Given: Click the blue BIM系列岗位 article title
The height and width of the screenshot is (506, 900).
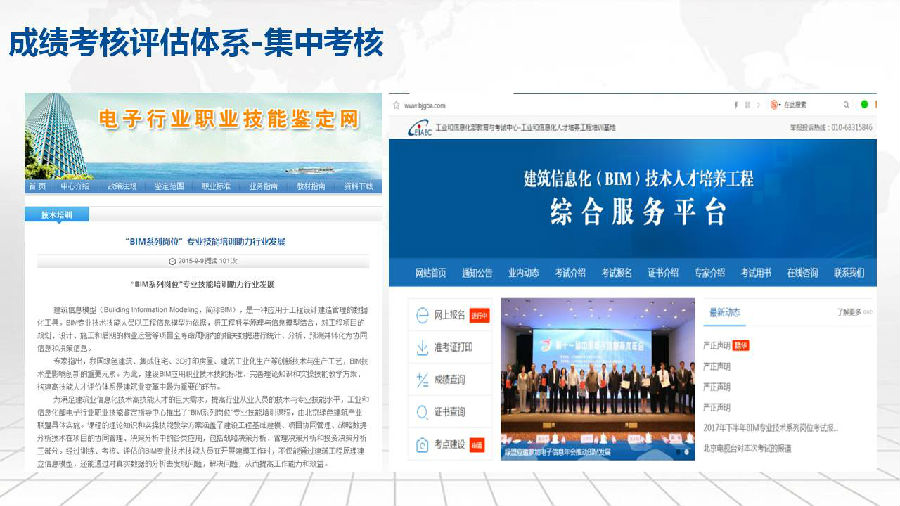Looking at the screenshot, I should [x=205, y=242].
